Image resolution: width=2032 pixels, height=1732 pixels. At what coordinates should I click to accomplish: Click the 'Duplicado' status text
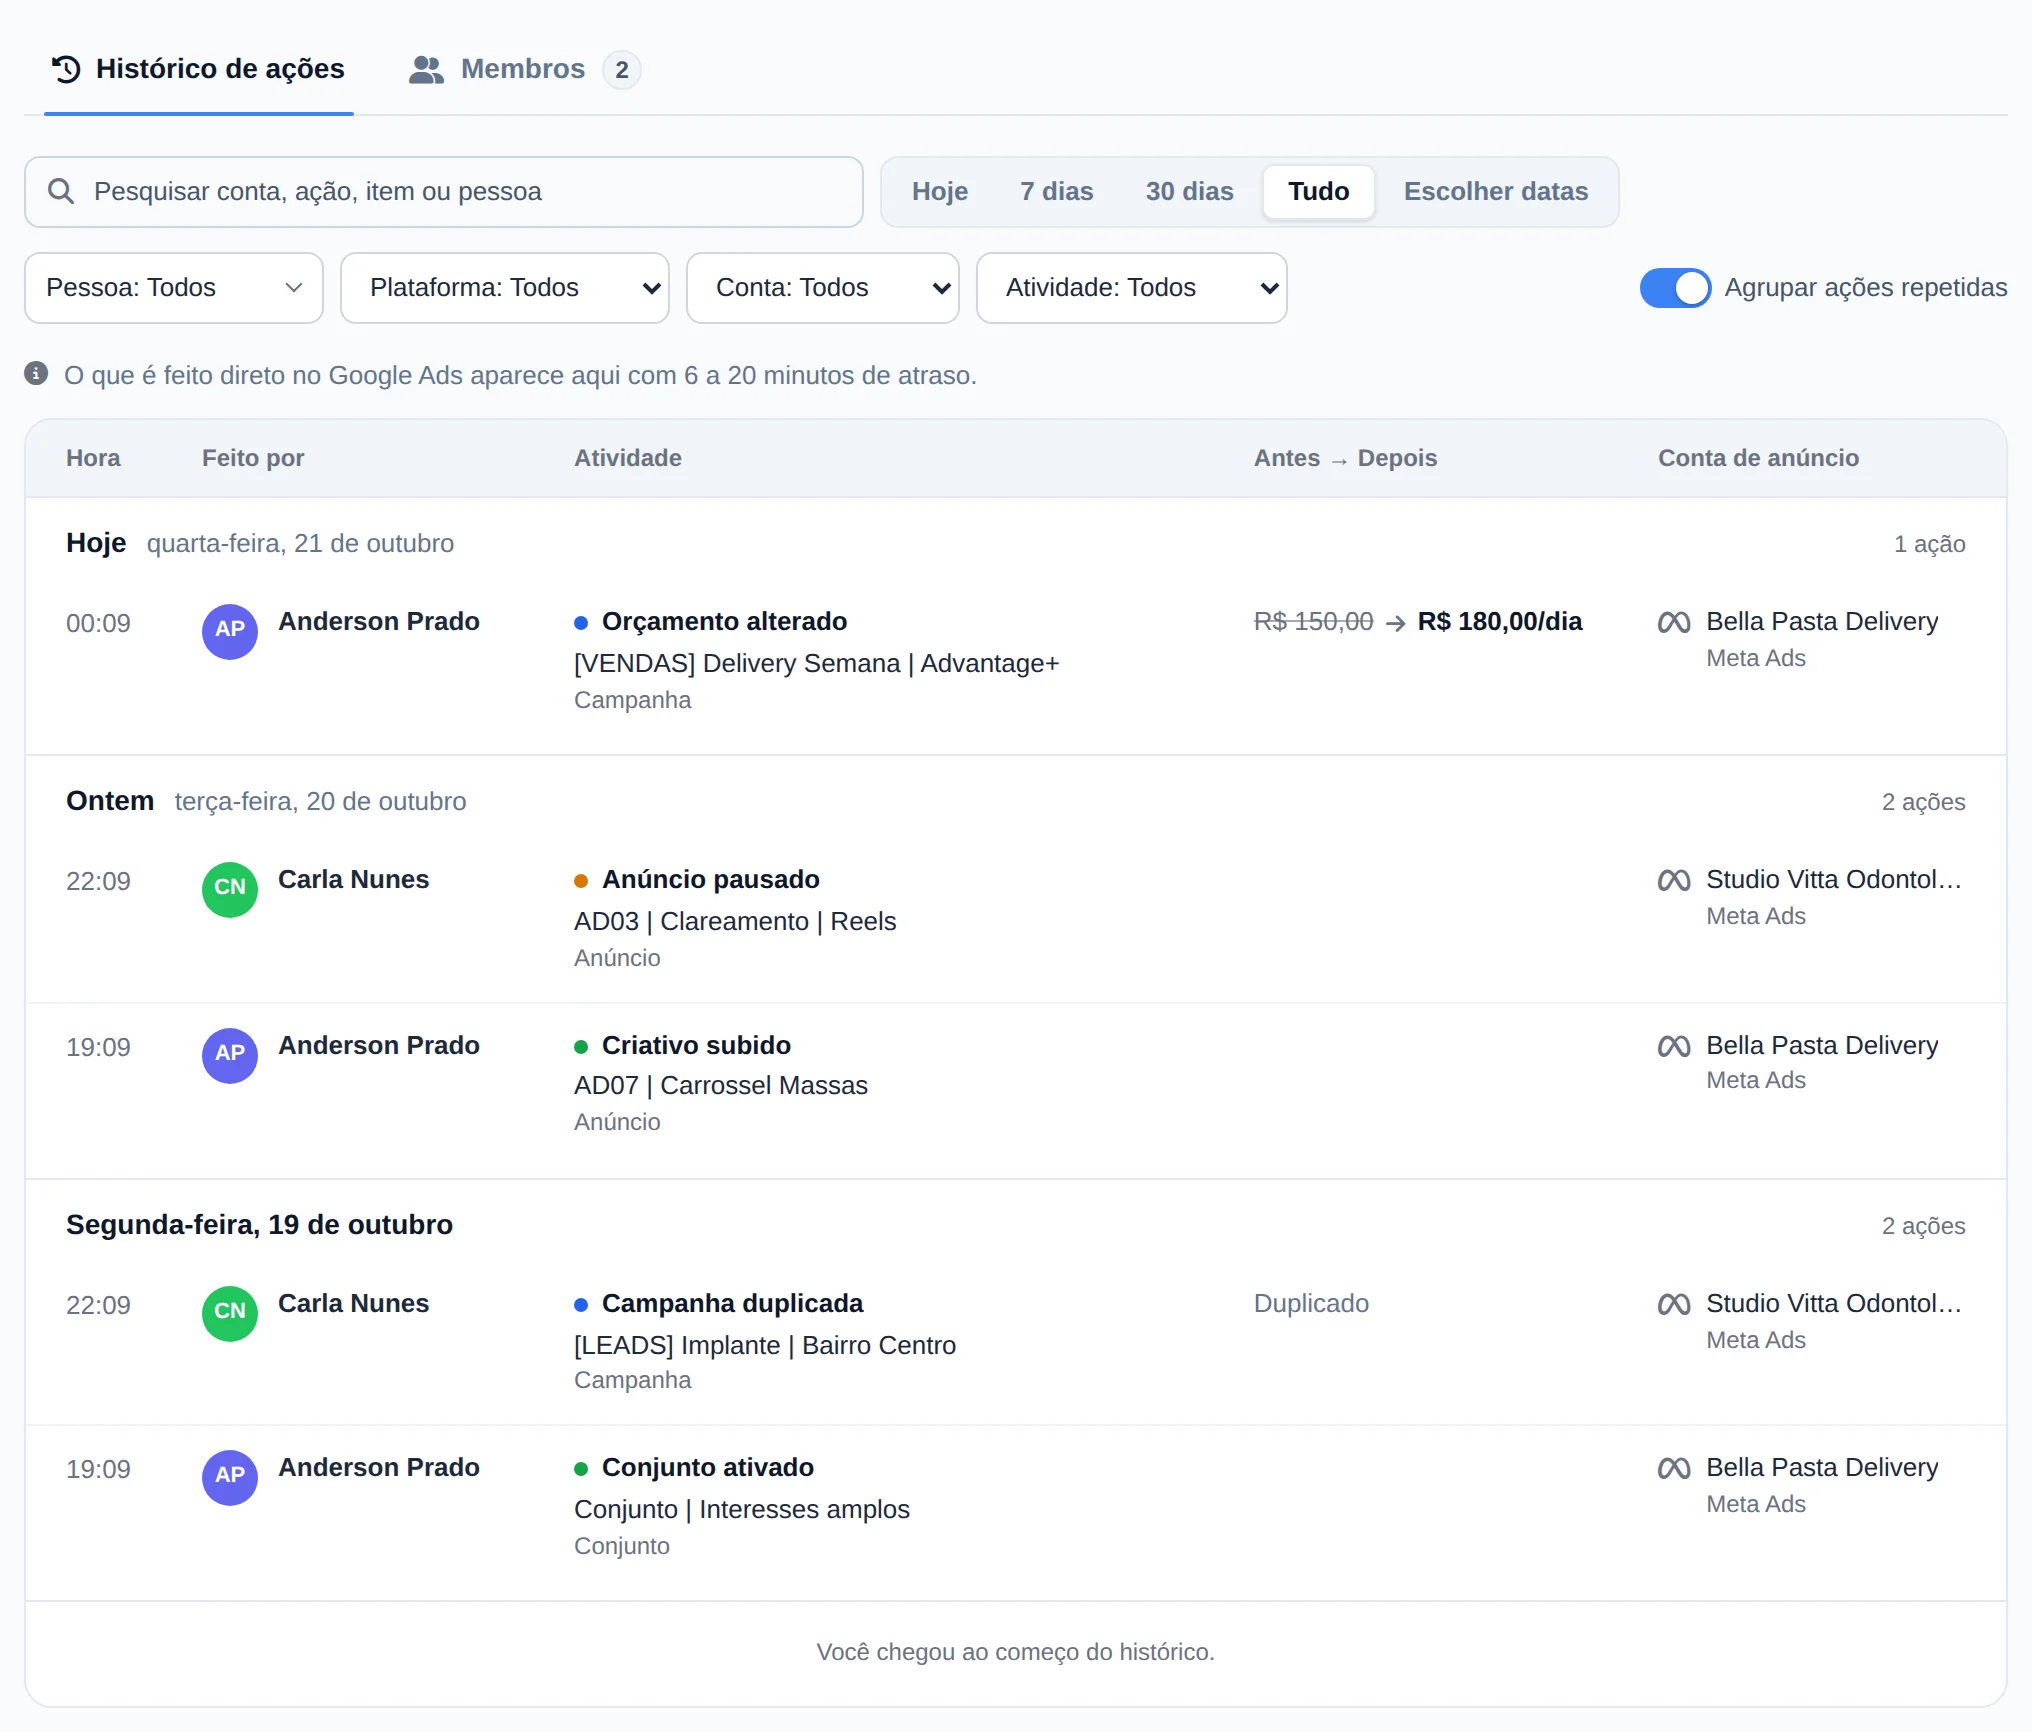(x=1311, y=1303)
